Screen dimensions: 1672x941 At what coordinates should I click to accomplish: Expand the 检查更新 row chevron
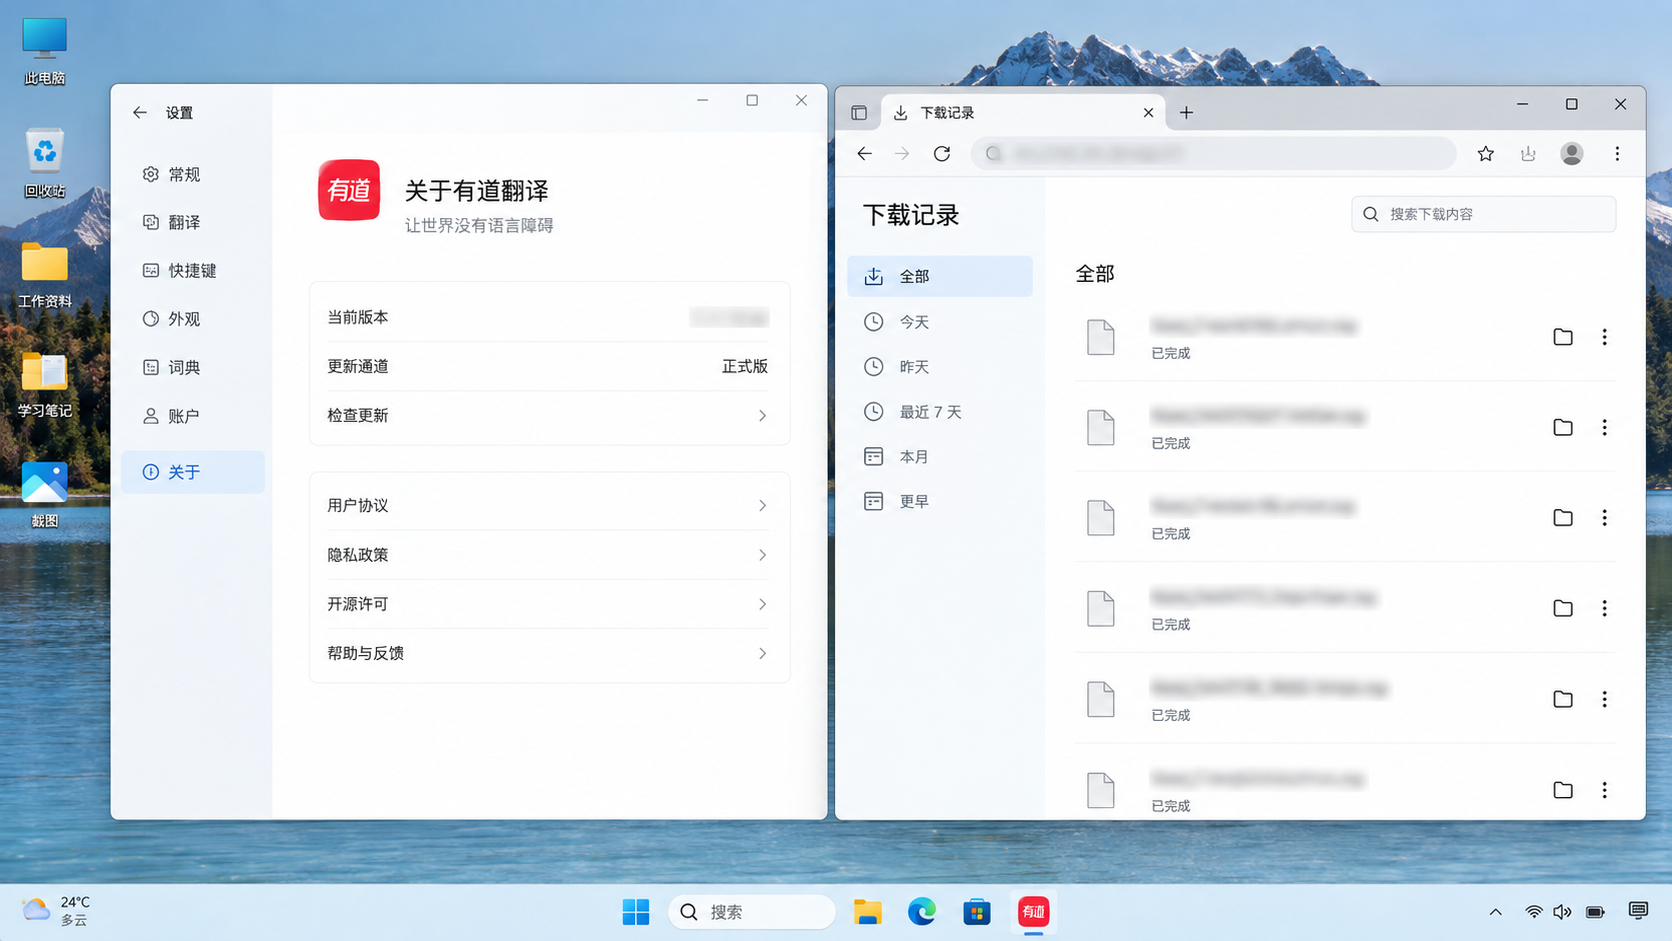(762, 416)
